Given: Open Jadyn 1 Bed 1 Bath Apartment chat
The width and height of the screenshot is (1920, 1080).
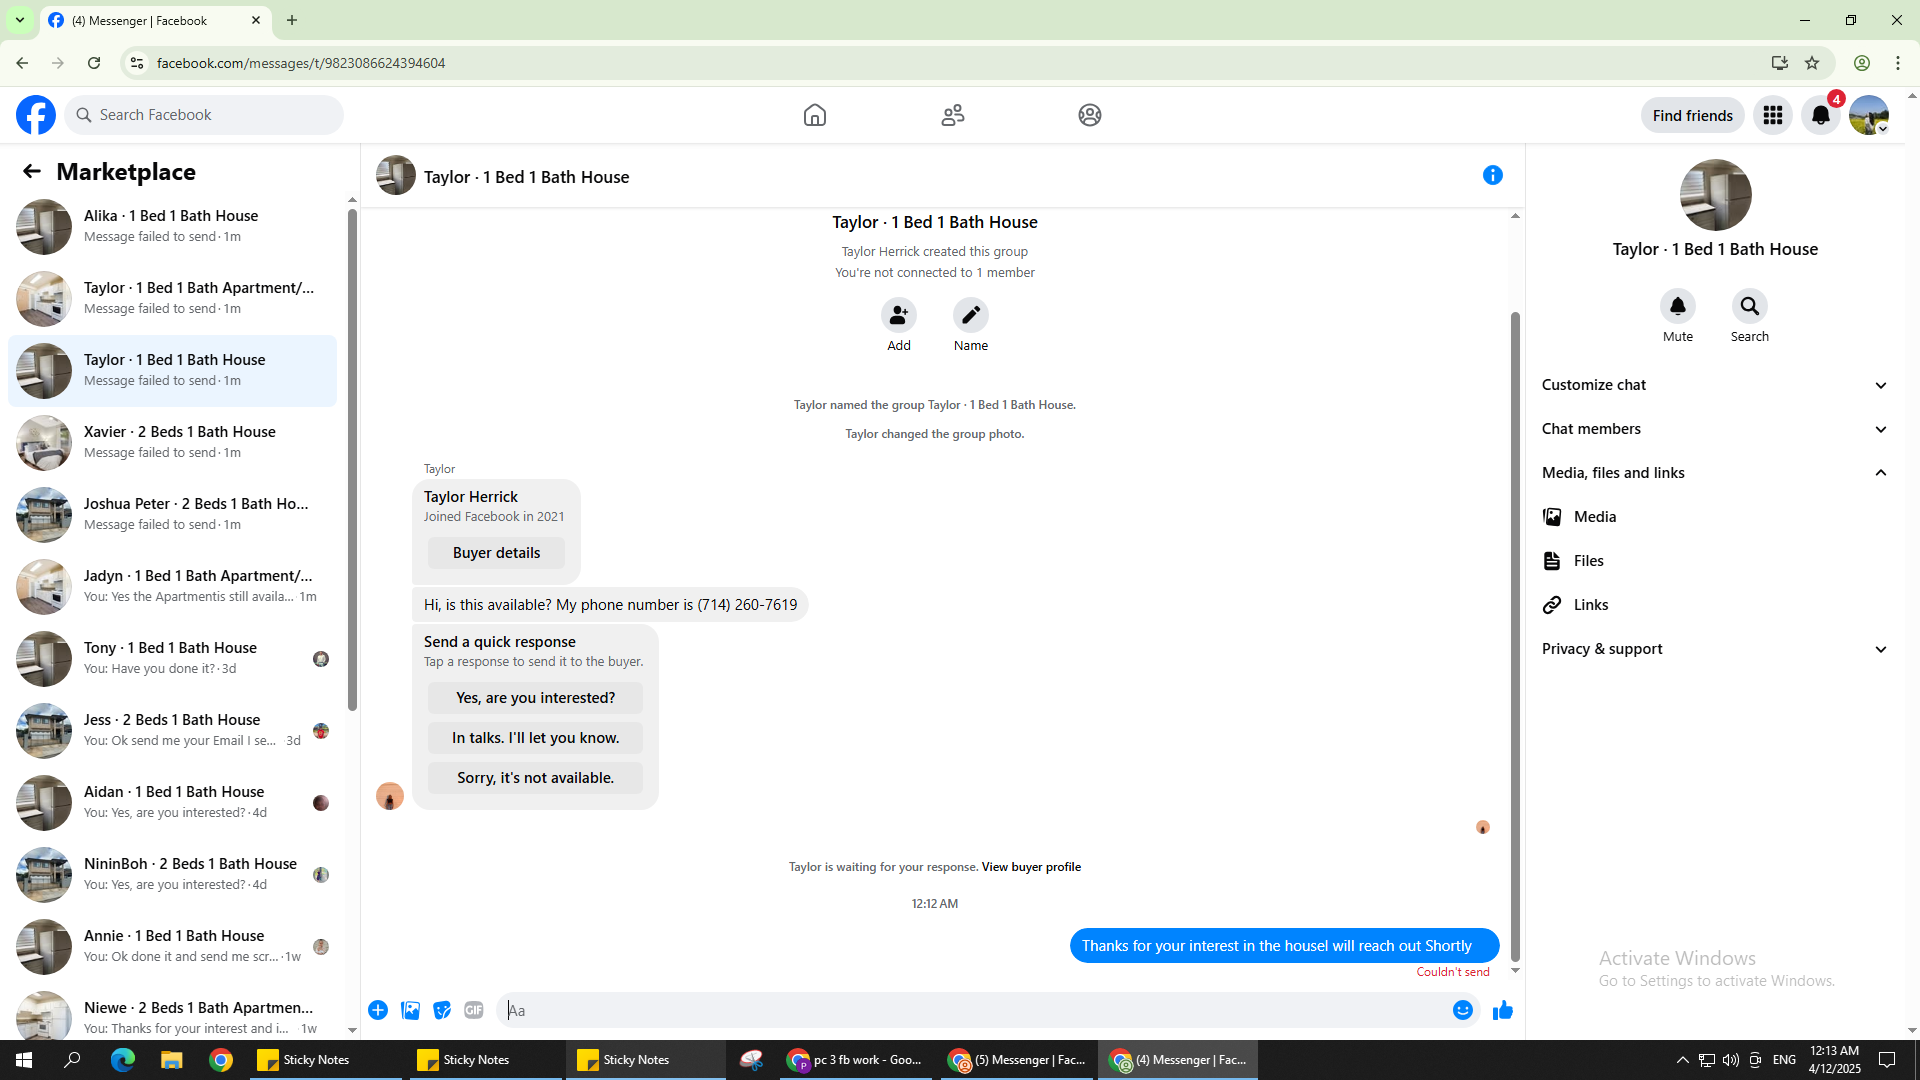Looking at the screenshot, I should point(172,587).
